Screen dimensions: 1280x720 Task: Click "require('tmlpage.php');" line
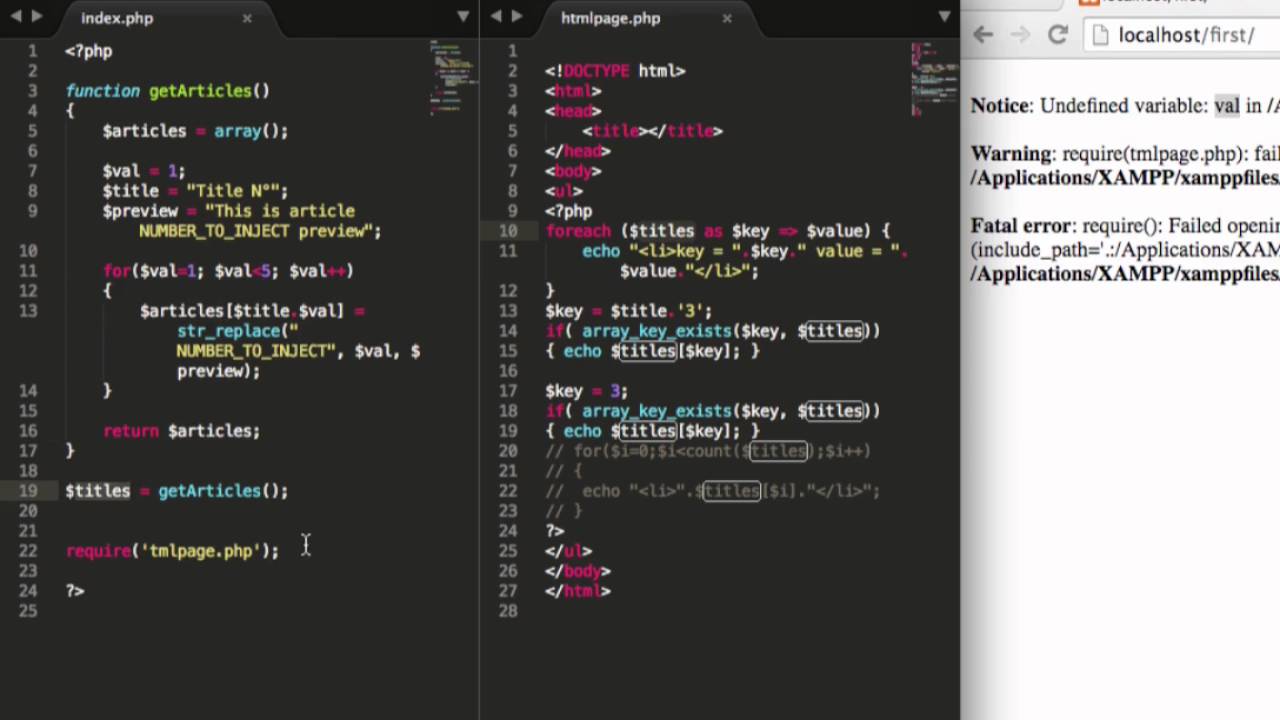172,551
